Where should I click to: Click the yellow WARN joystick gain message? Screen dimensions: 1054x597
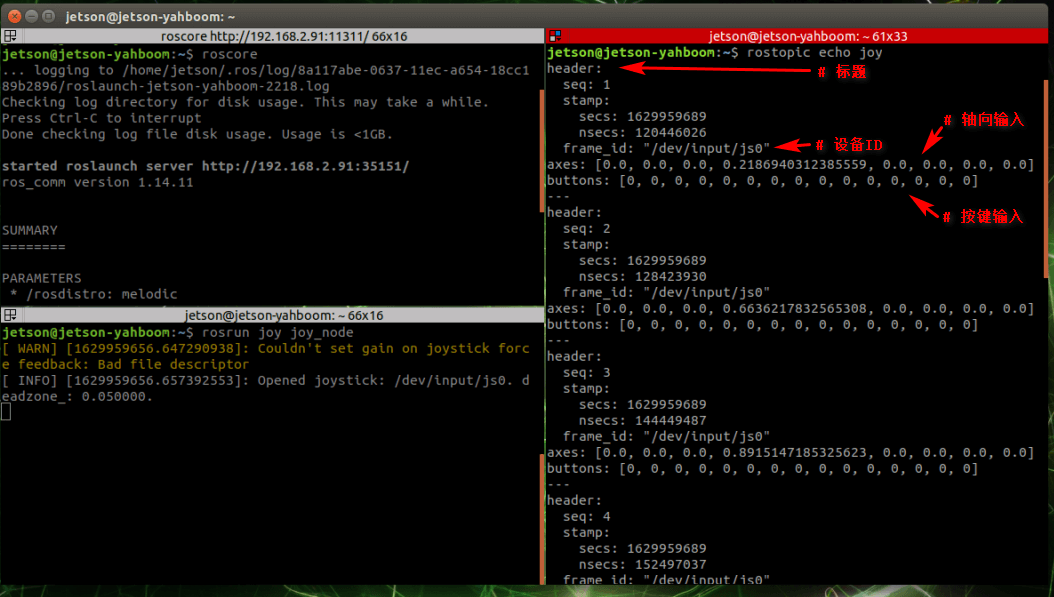coord(266,356)
